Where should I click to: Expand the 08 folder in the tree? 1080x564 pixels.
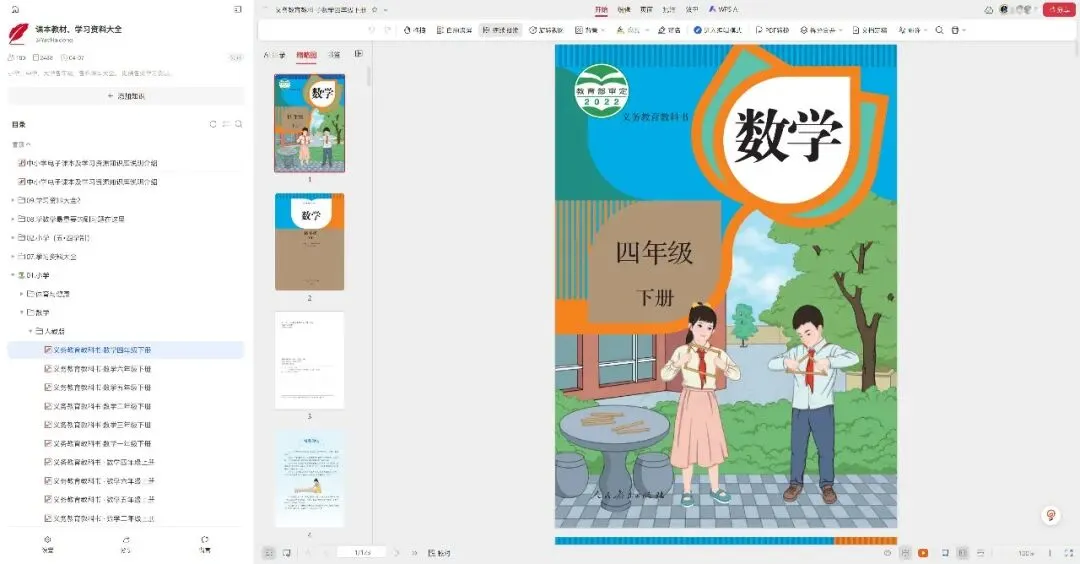tap(13, 219)
